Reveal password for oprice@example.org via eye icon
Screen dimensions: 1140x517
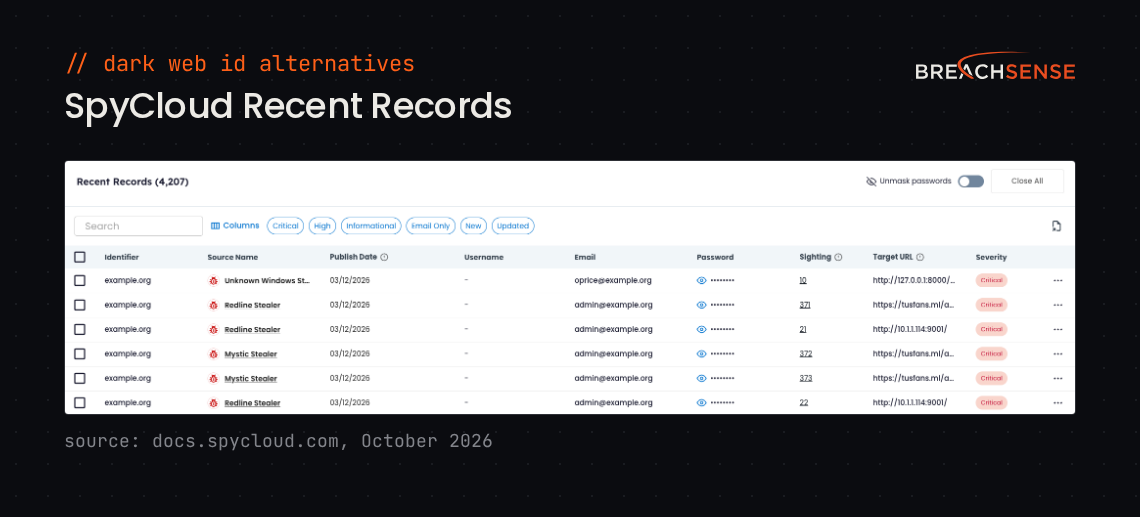tap(702, 281)
